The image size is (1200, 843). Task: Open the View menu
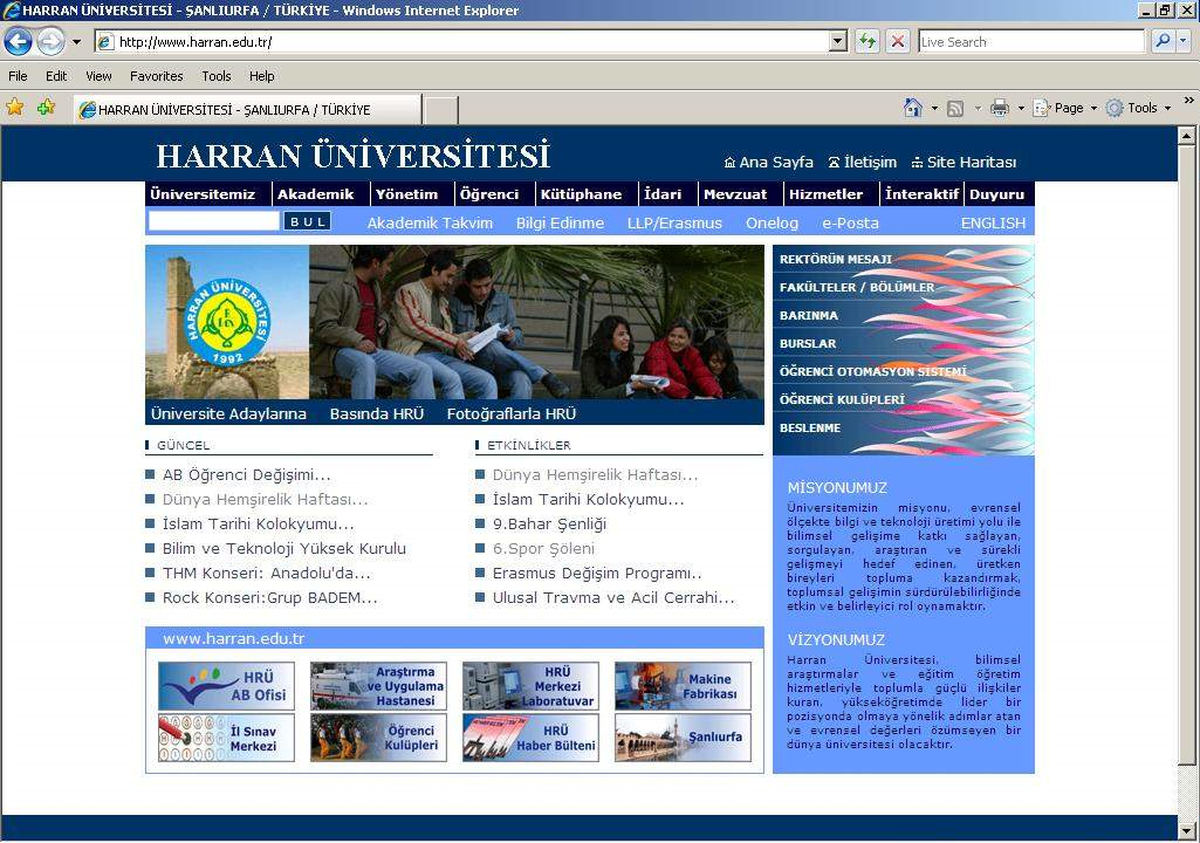[x=98, y=76]
